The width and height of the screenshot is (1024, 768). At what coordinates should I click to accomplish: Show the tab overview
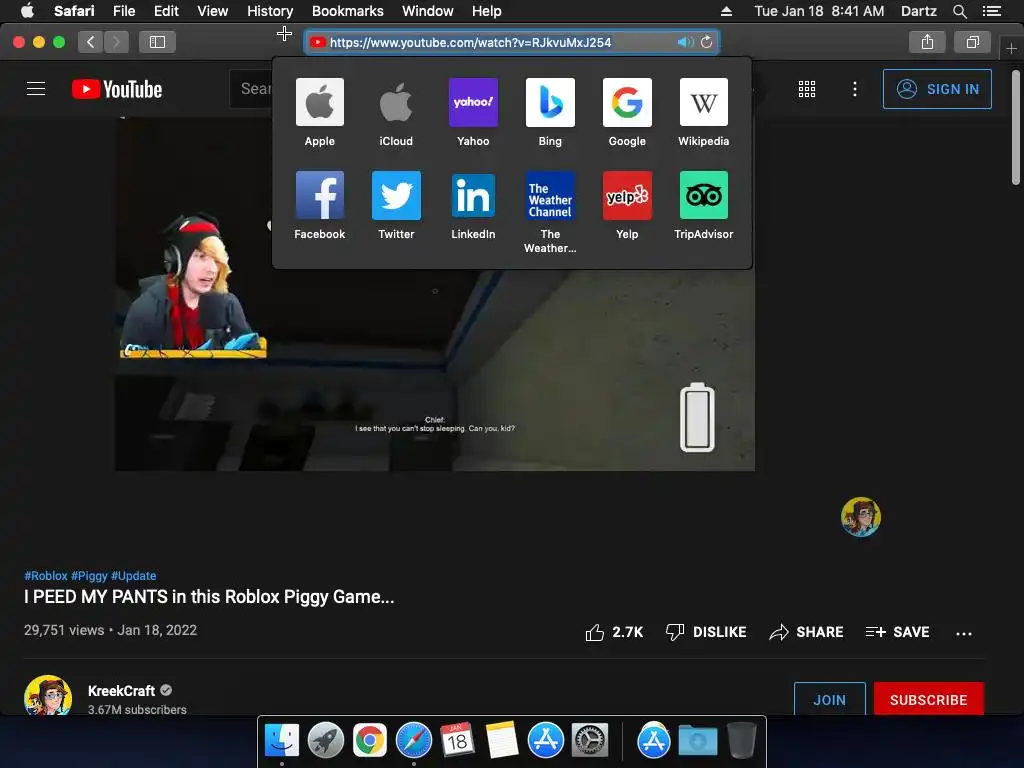click(x=972, y=42)
